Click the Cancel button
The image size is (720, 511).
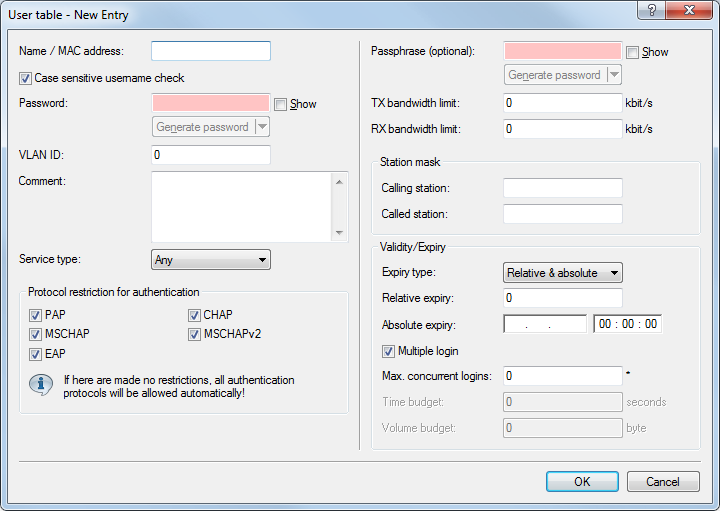(x=662, y=481)
